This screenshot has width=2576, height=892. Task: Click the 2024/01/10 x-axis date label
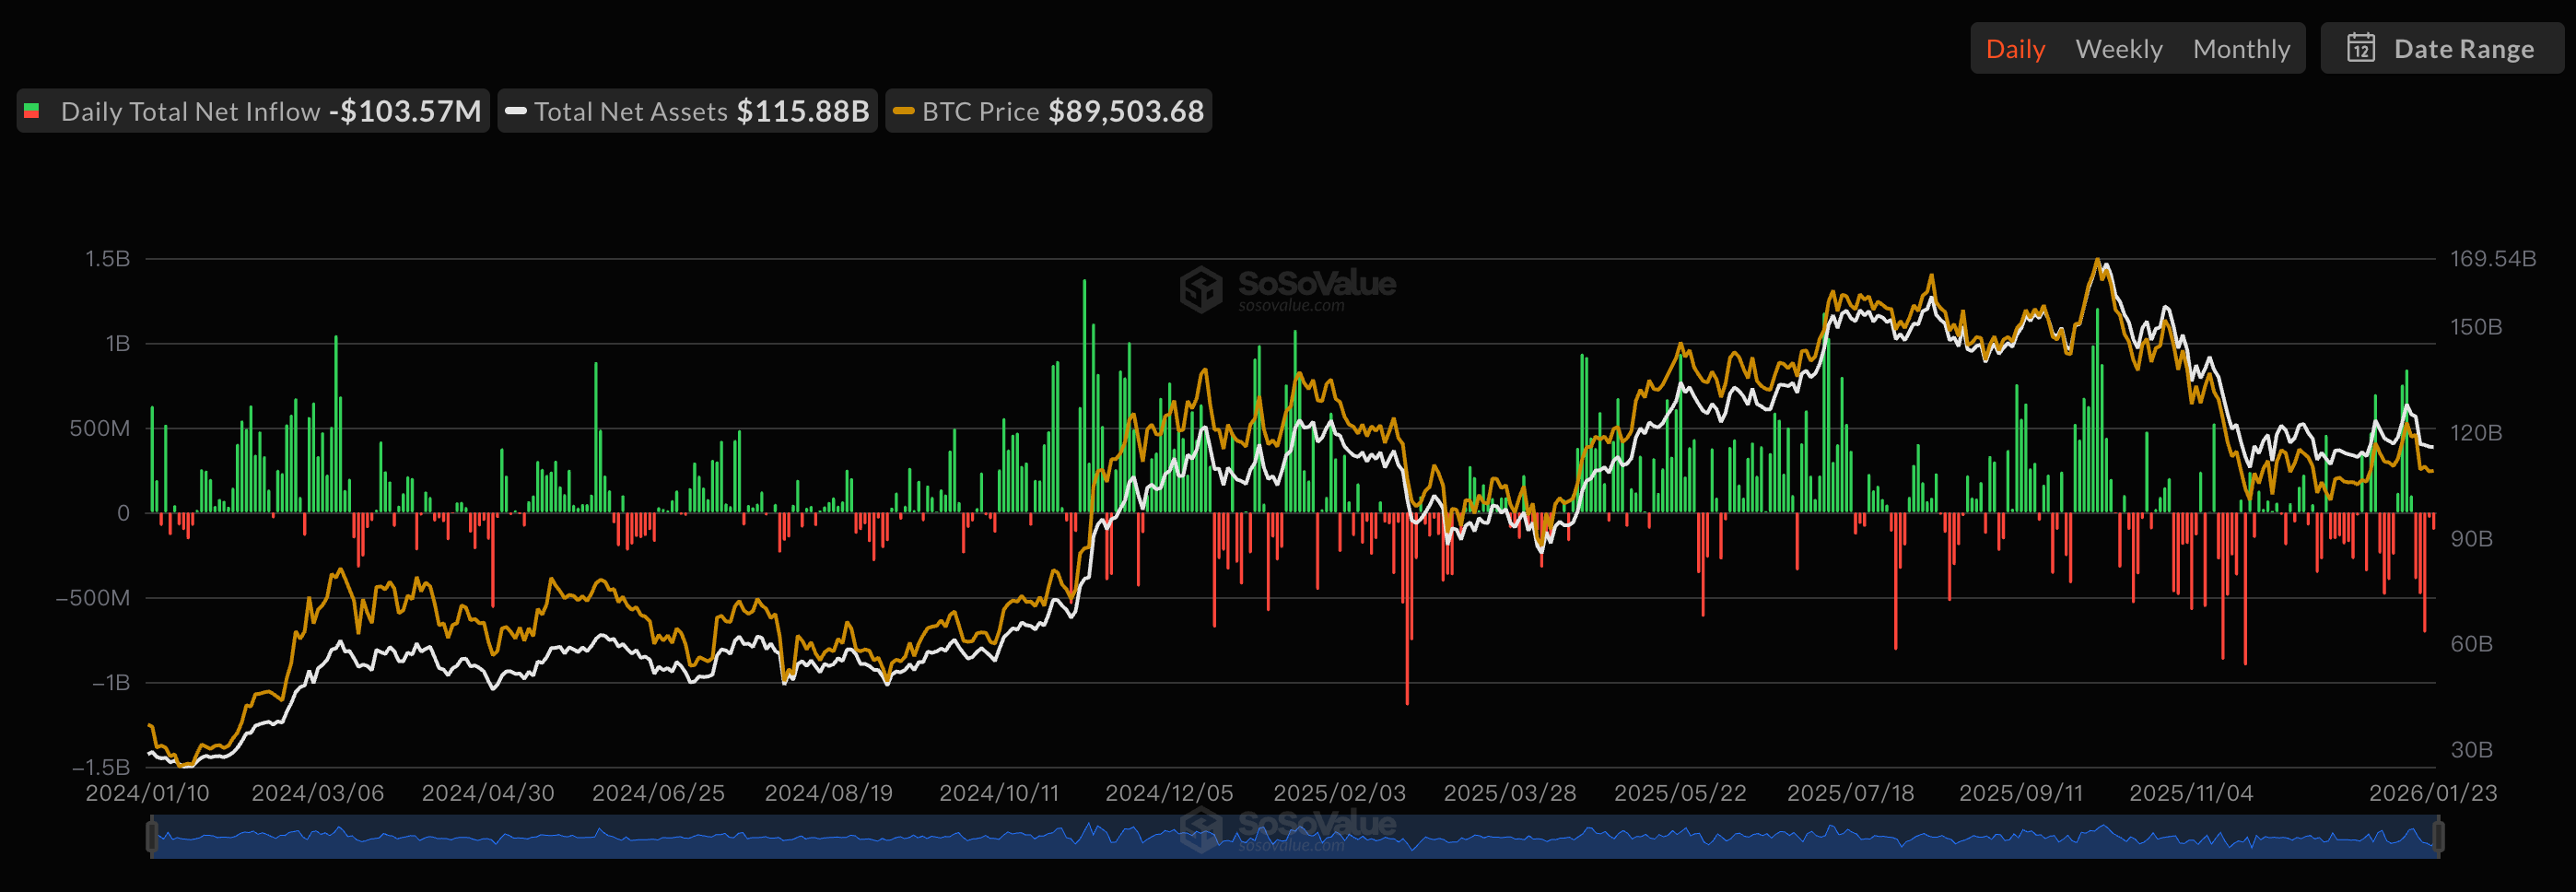[x=147, y=793]
